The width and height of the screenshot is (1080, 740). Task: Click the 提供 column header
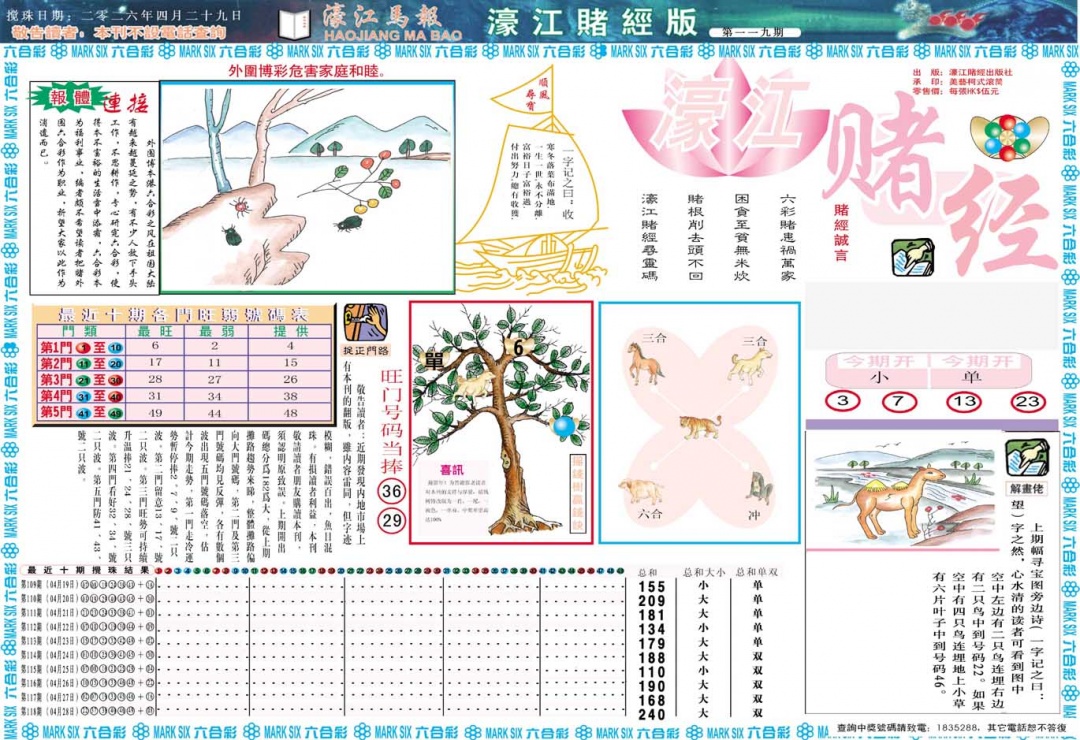coord(291,331)
